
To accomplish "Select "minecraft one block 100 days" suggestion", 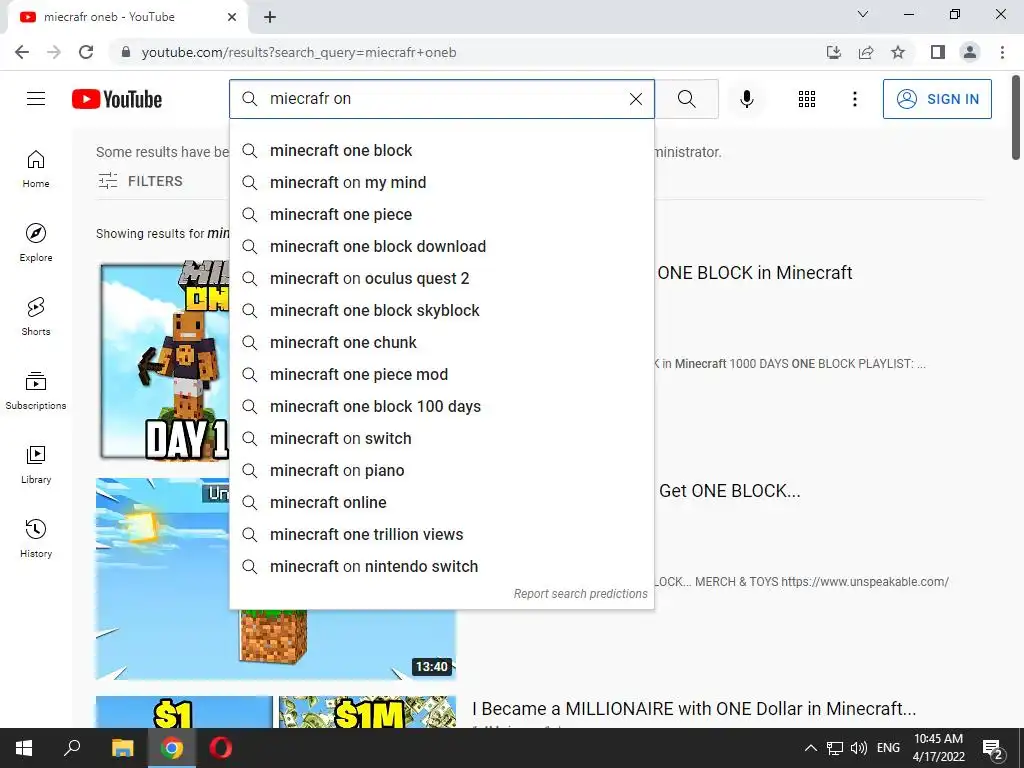I will 441,406.
